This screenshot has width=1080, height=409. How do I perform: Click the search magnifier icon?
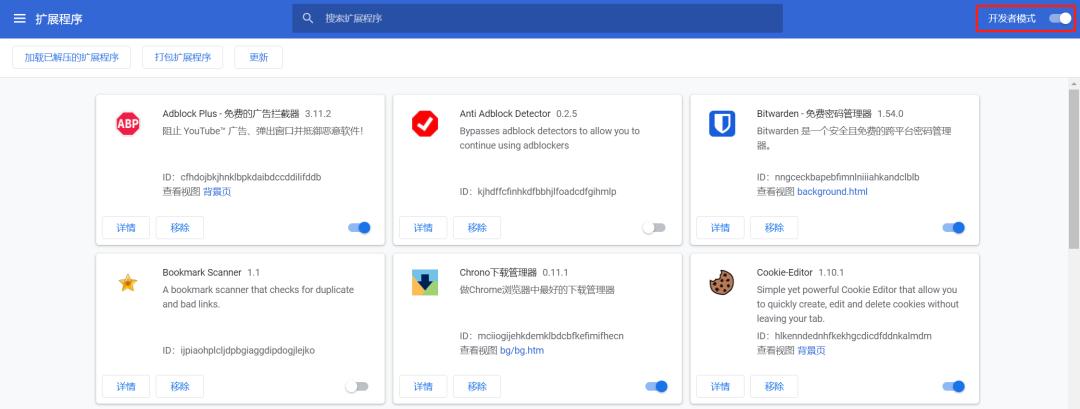308,18
